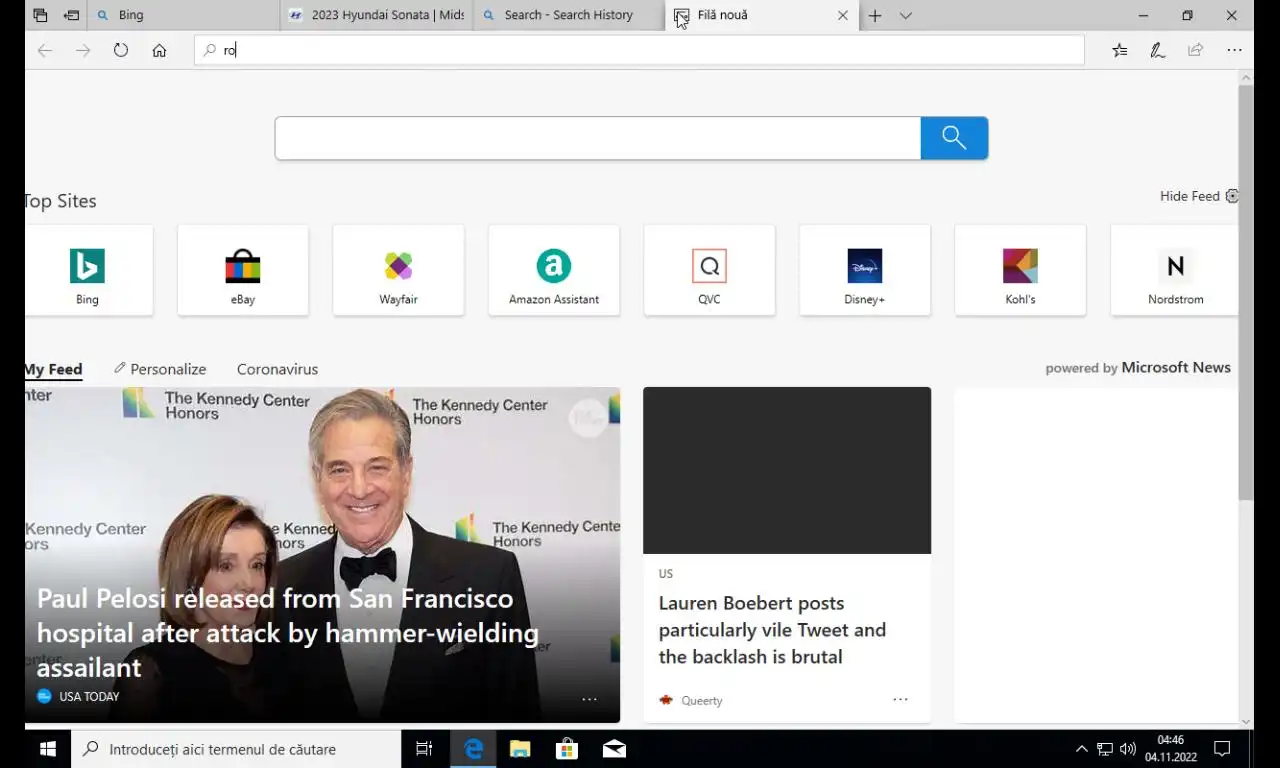Click Hide Feed settings link
The height and width of the screenshot is (768, 1280).
(x=1199, y=196)
